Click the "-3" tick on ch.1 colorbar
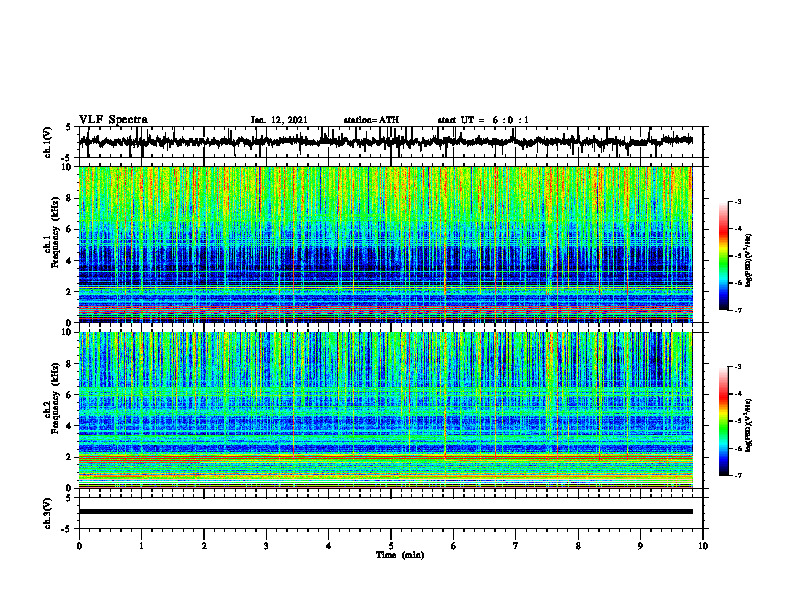This screenshot has height=612, width=792. [738, 201]
